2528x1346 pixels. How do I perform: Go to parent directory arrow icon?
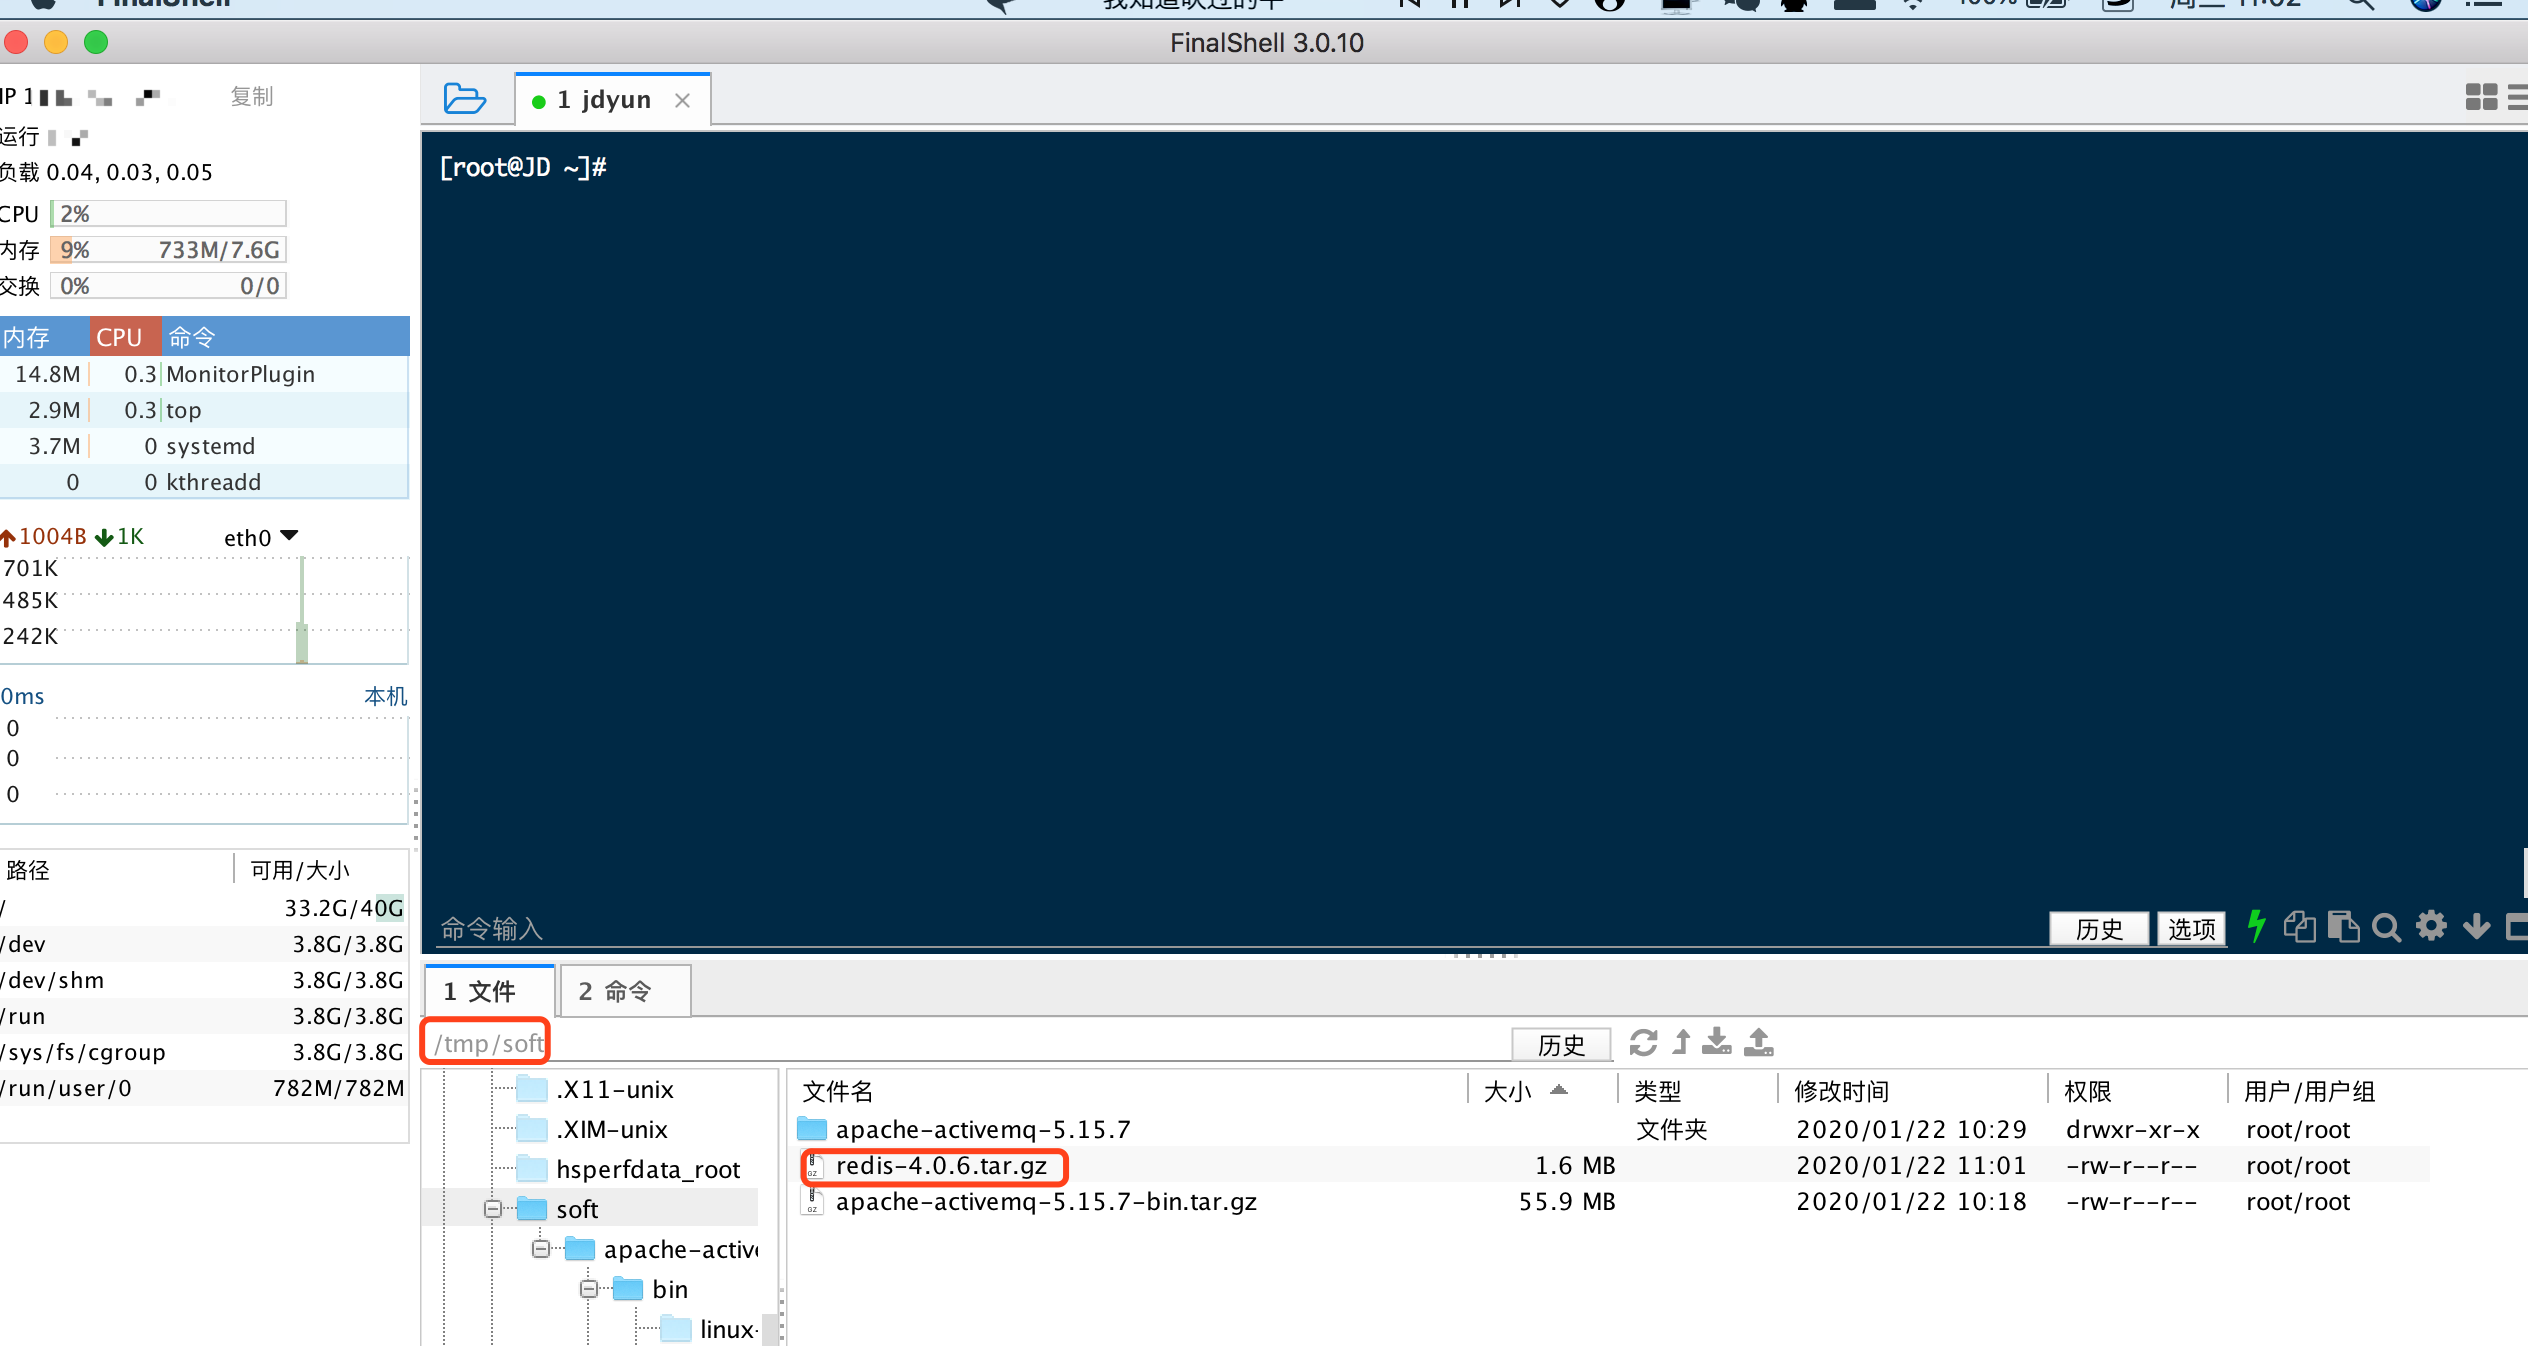coord(1681,1042)
